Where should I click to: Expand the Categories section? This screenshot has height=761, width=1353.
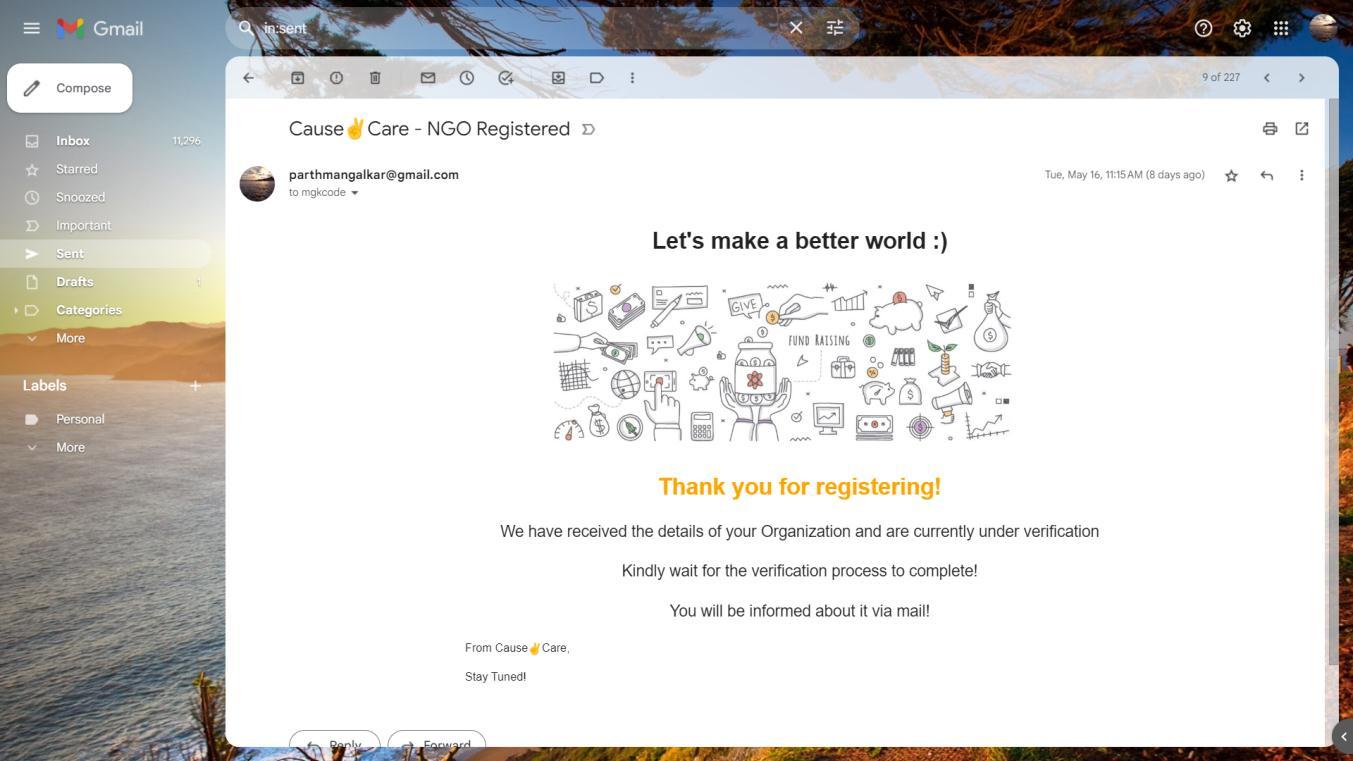[15, 310]
